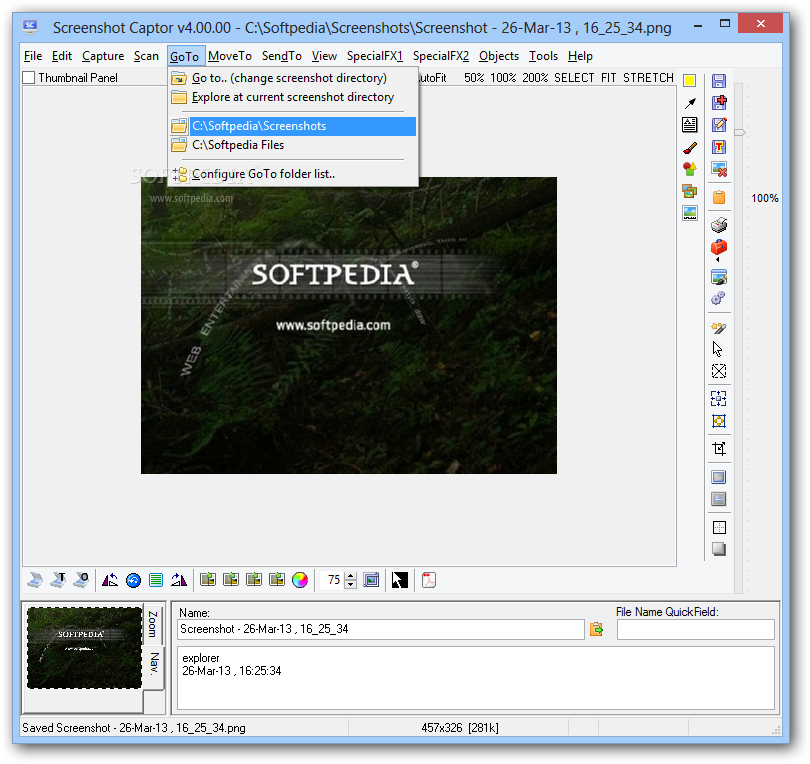Click the 75 value field
Screen dimensions: 810x764
tap(333, 580)
